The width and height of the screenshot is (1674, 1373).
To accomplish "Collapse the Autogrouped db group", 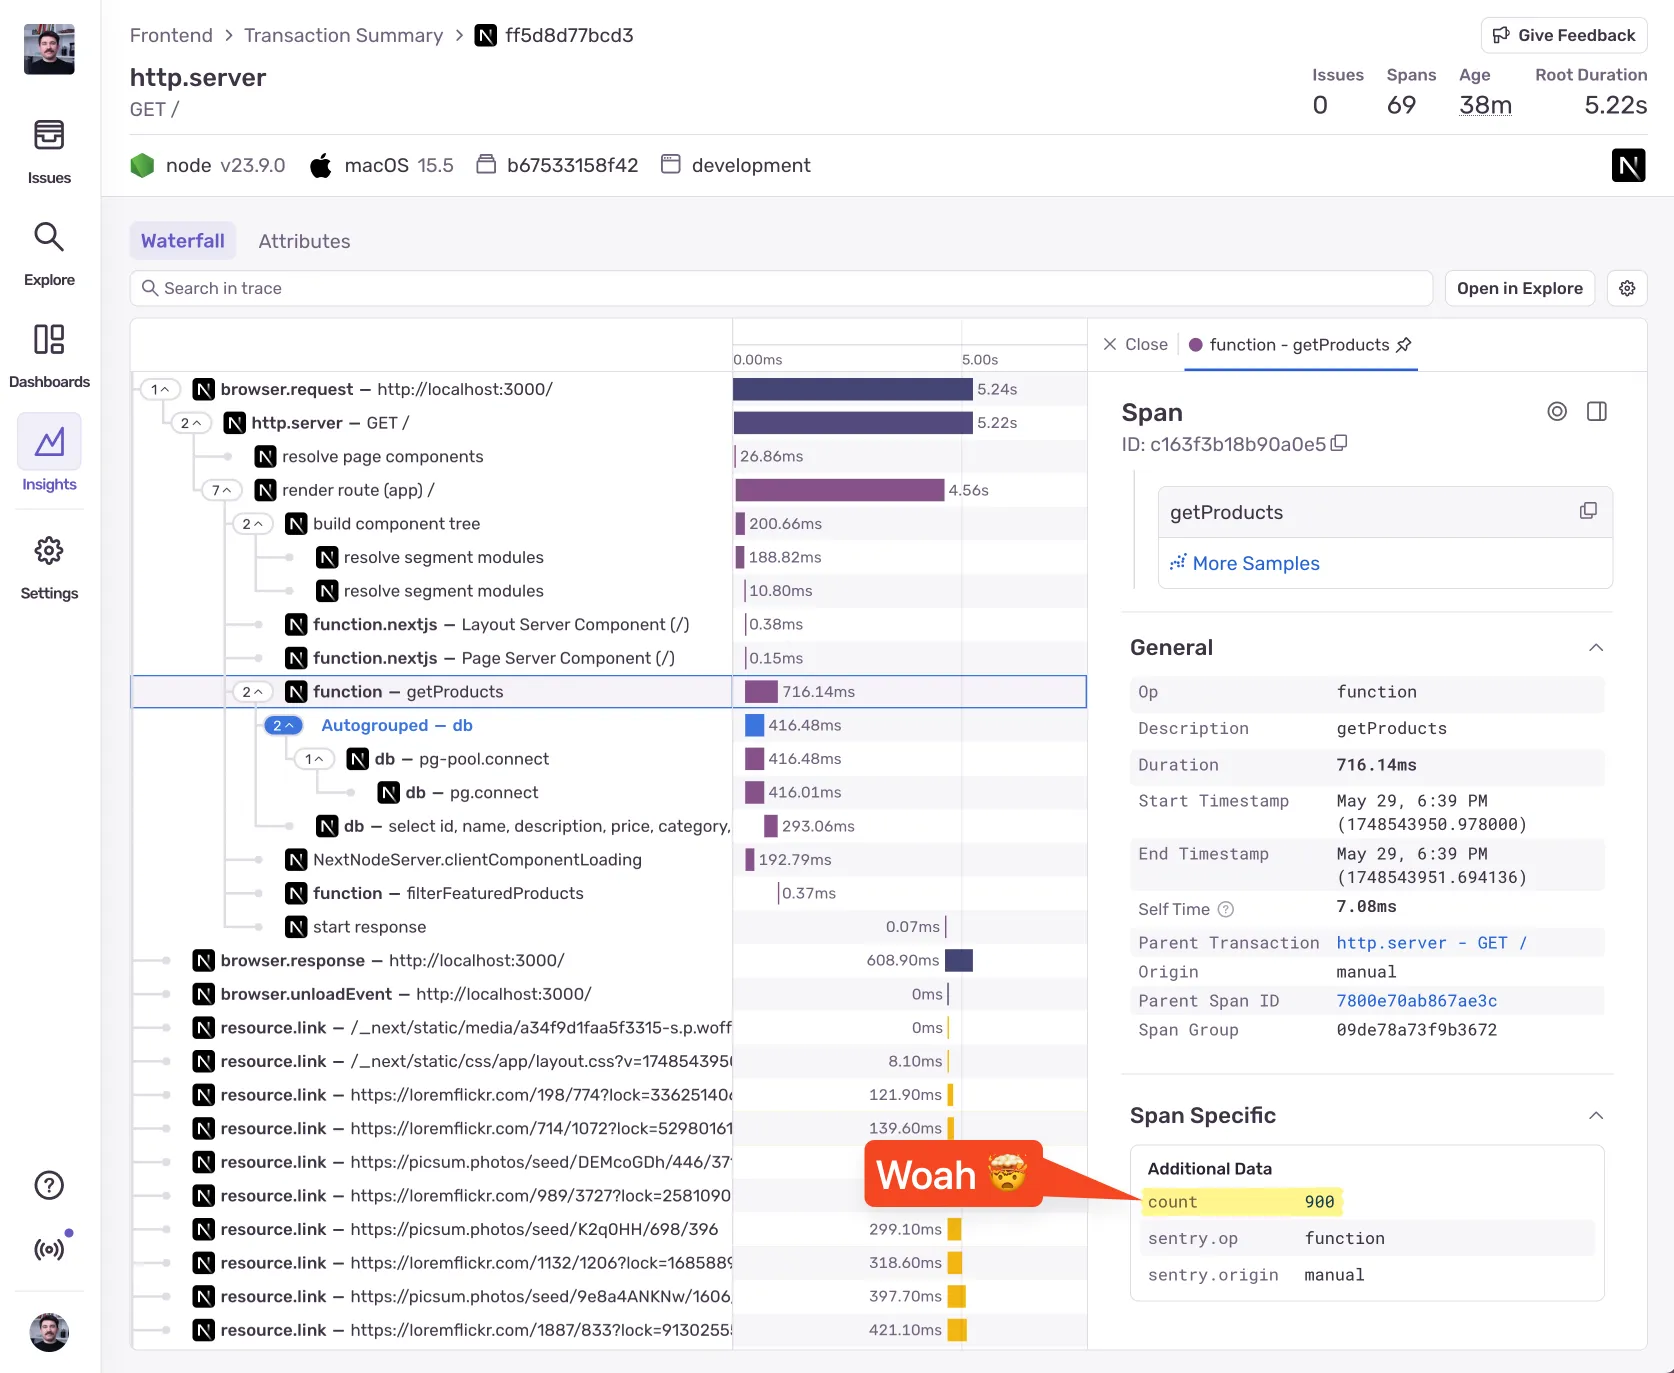I will (283, 725).
